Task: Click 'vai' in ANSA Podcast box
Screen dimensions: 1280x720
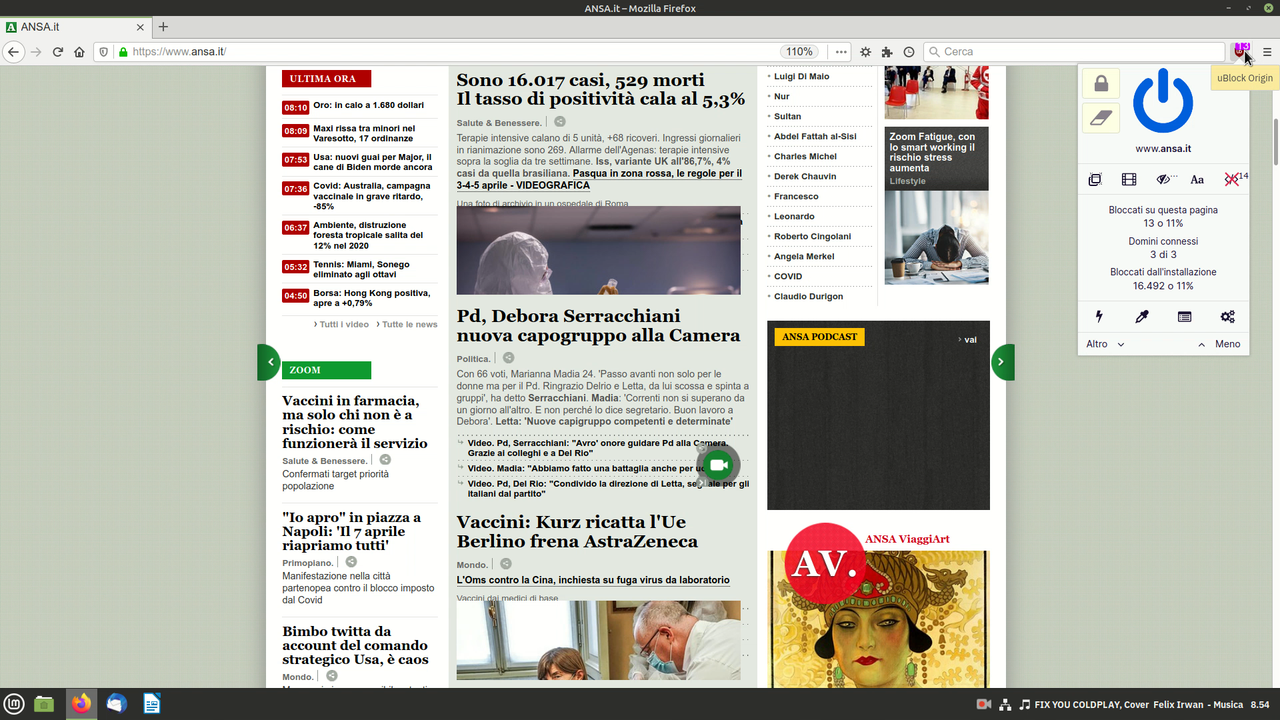Action: click(970, 340)
